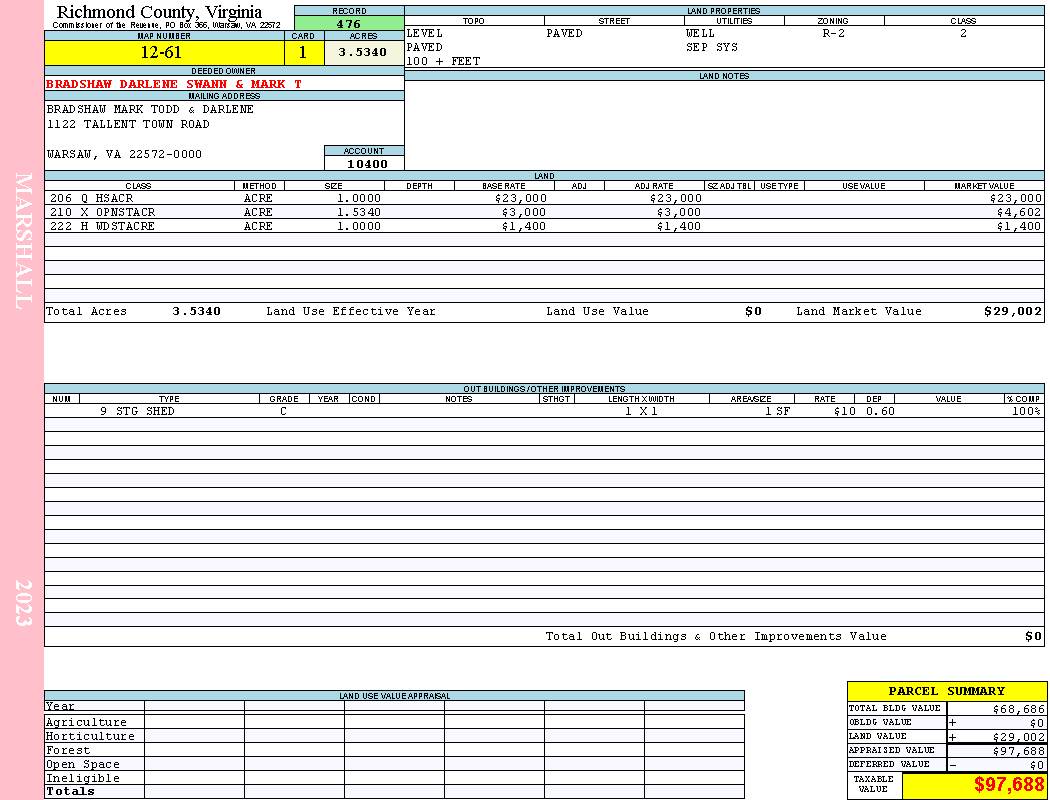
Task: Click the red Taxable Value $97,688
Action: (1008, 785)
